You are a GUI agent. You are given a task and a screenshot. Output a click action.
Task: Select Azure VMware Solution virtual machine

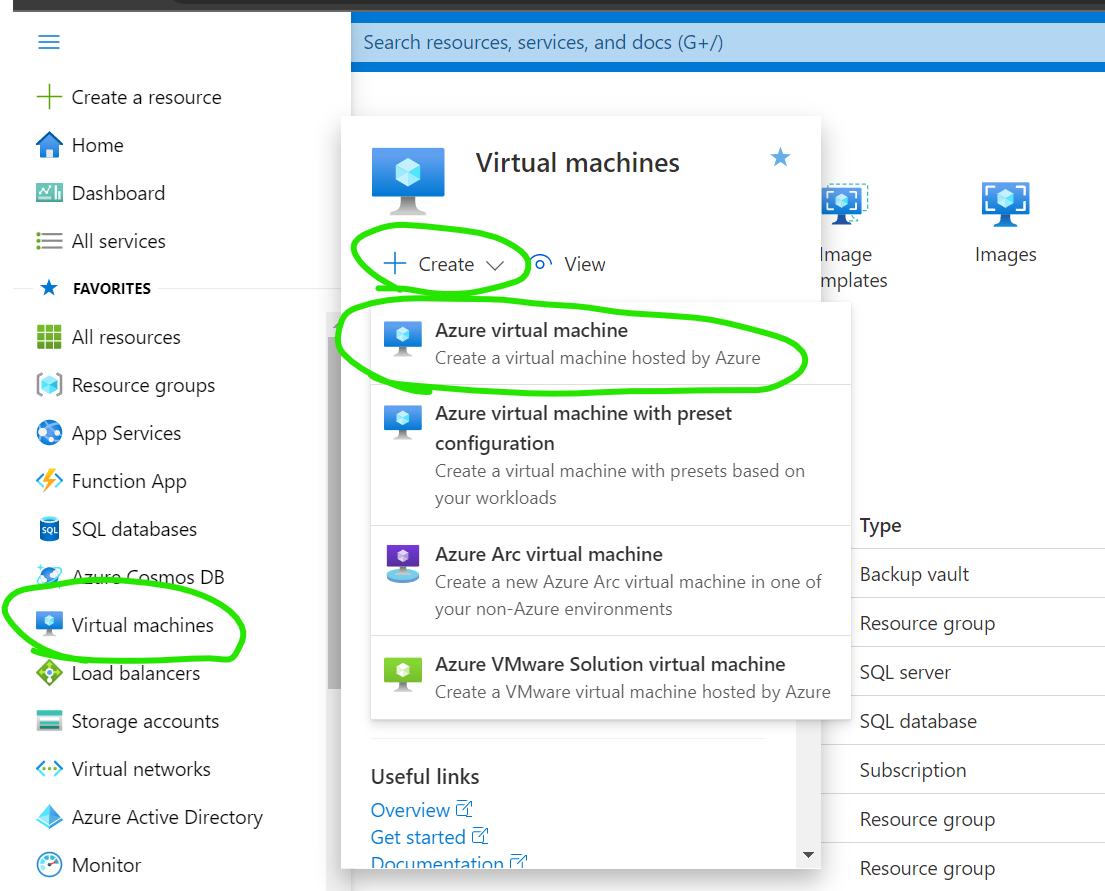click(610, 665)
